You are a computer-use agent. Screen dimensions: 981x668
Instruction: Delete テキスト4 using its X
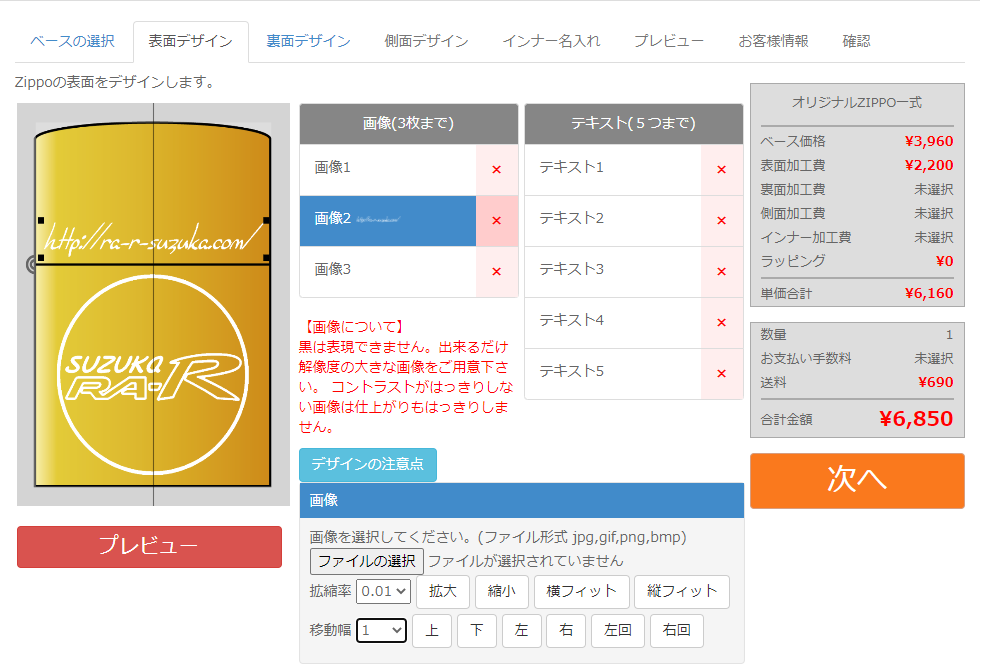pyautogui.click(x=721, y=323)
